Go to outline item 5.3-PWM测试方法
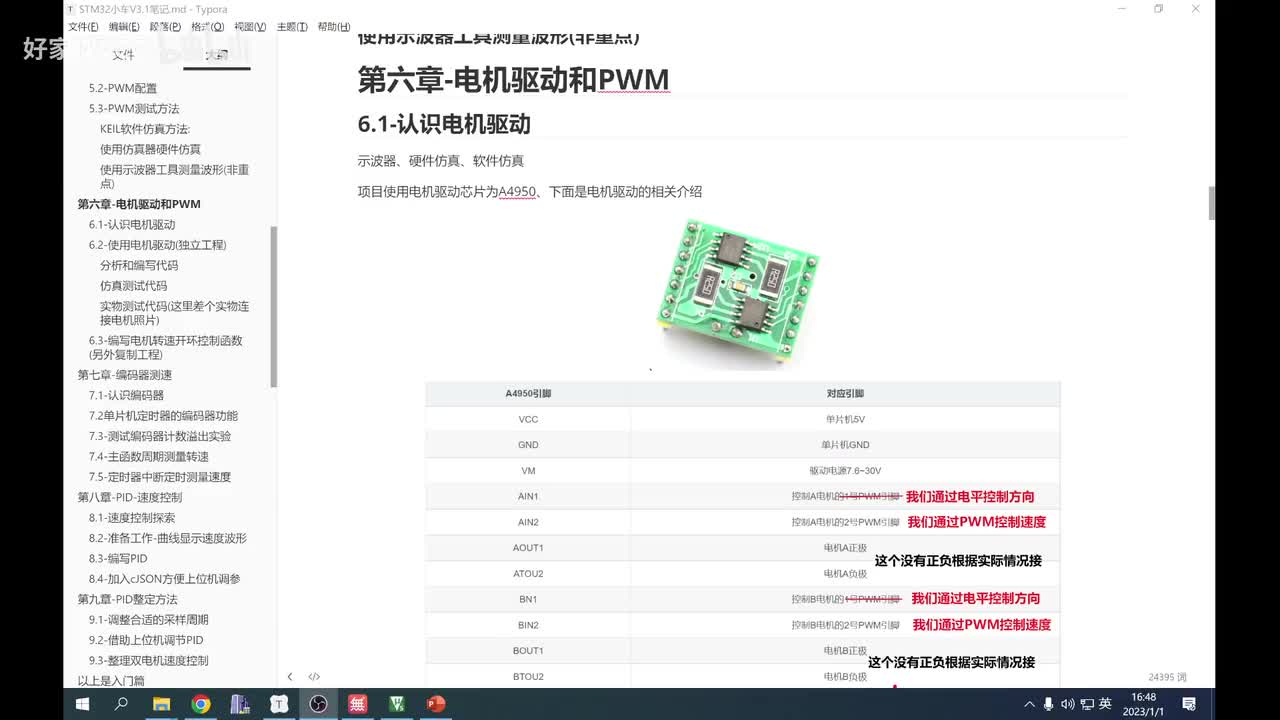This screenshot has width=1280, height=720. click(134, 108)
